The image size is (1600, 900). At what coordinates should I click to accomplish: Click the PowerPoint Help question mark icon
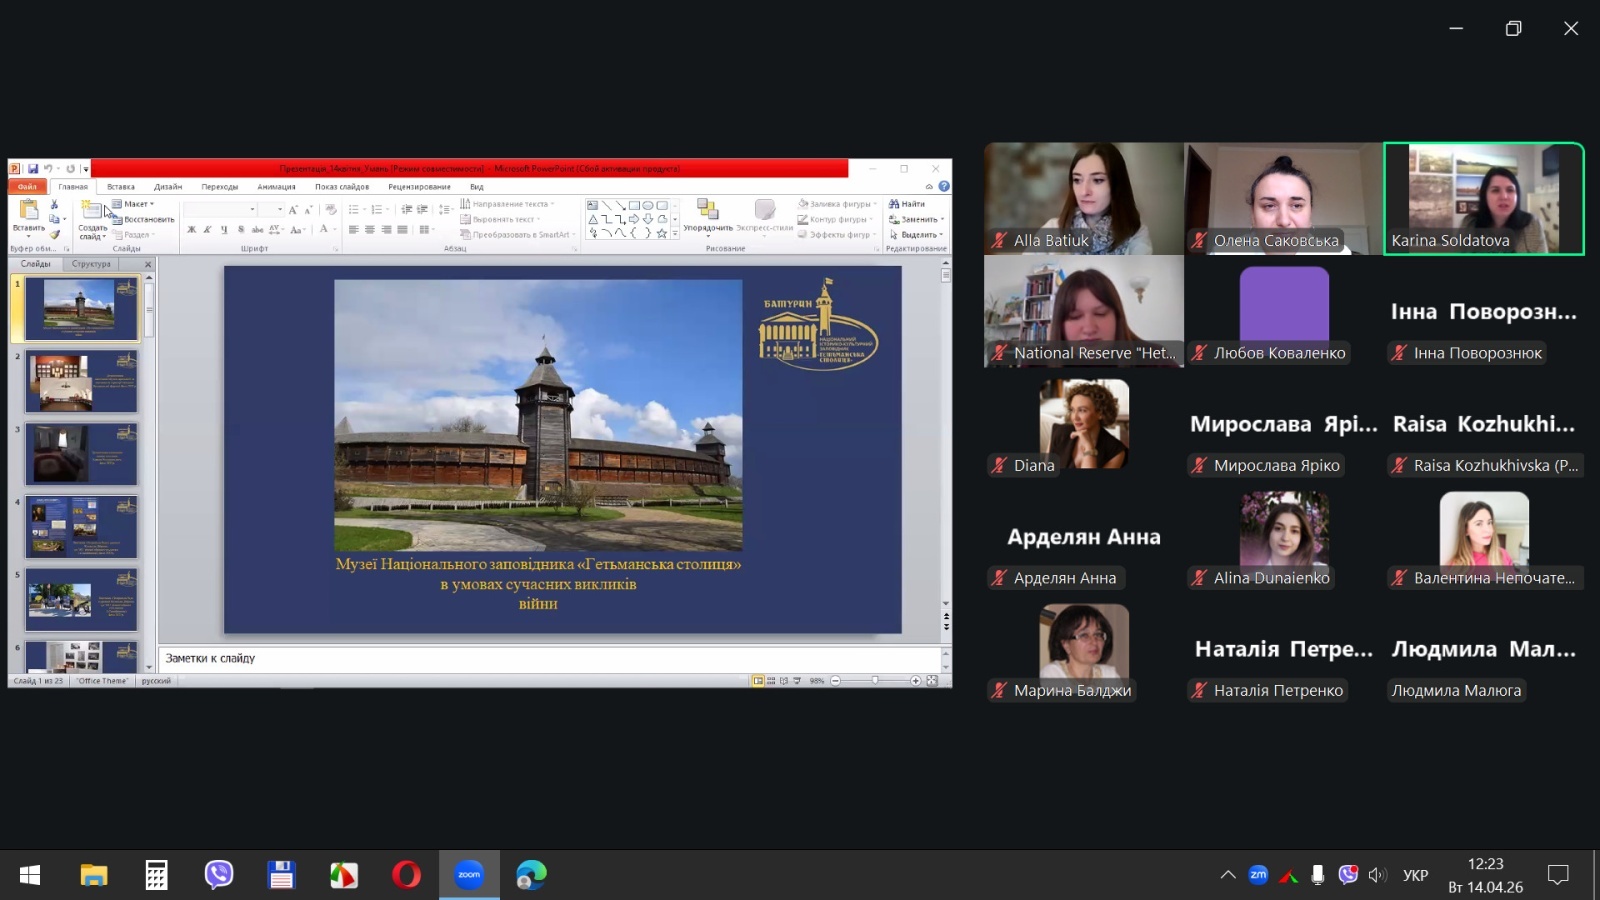click(944, 186)
